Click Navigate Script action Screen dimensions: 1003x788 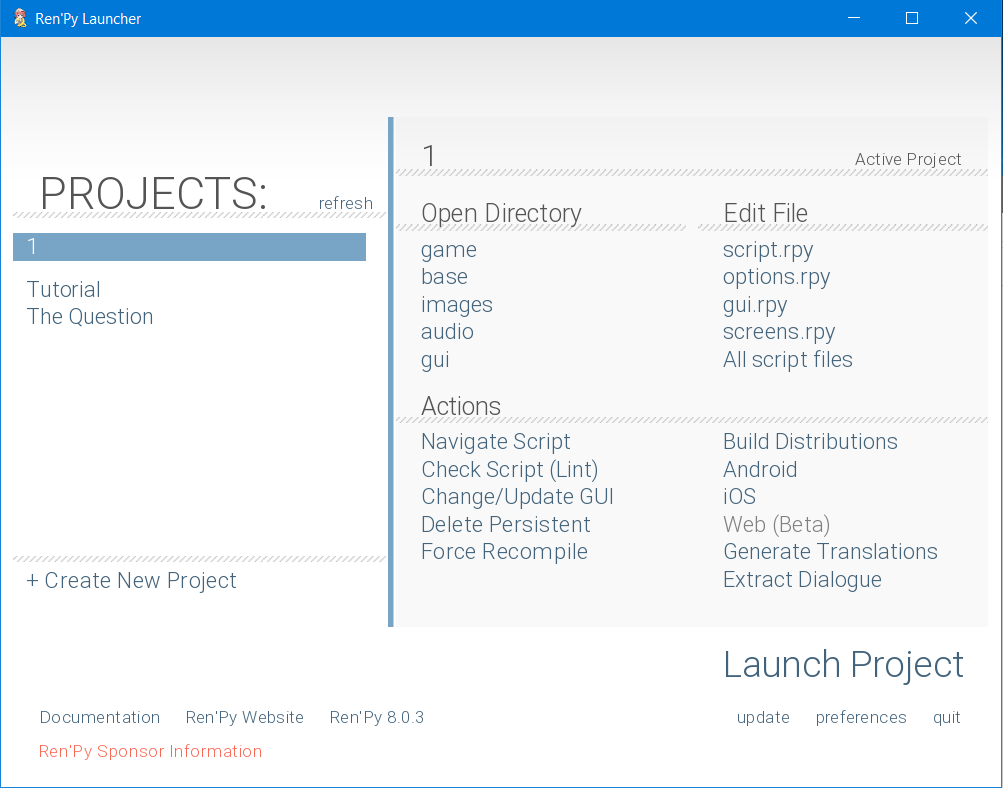495,442
